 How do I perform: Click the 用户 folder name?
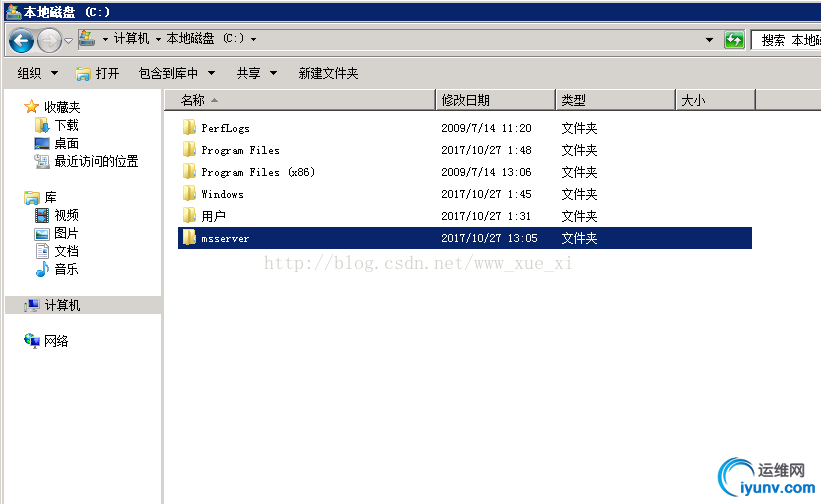click(x=214, y=216)
